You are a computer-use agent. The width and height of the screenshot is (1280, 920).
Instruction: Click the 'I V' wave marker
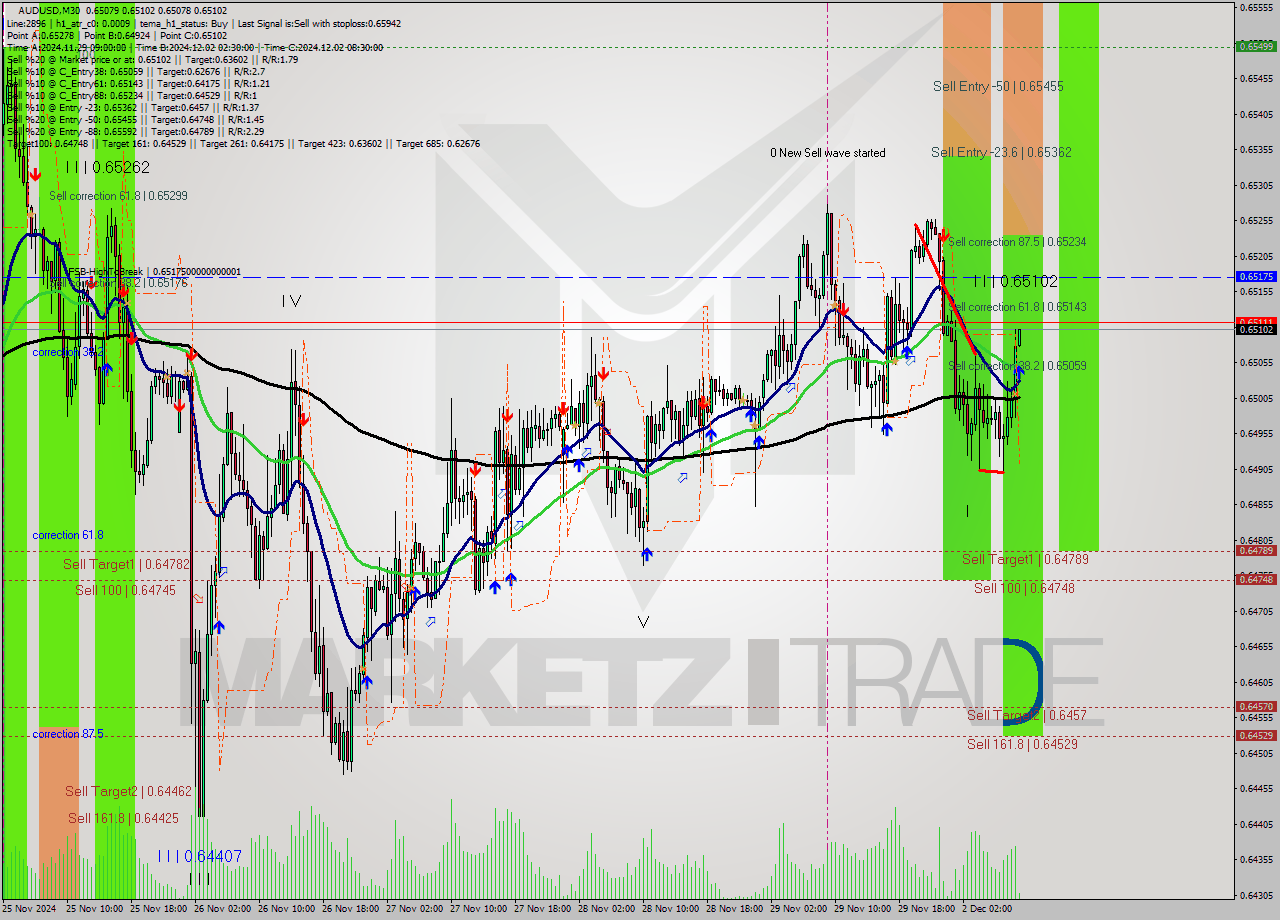[290, 300]
